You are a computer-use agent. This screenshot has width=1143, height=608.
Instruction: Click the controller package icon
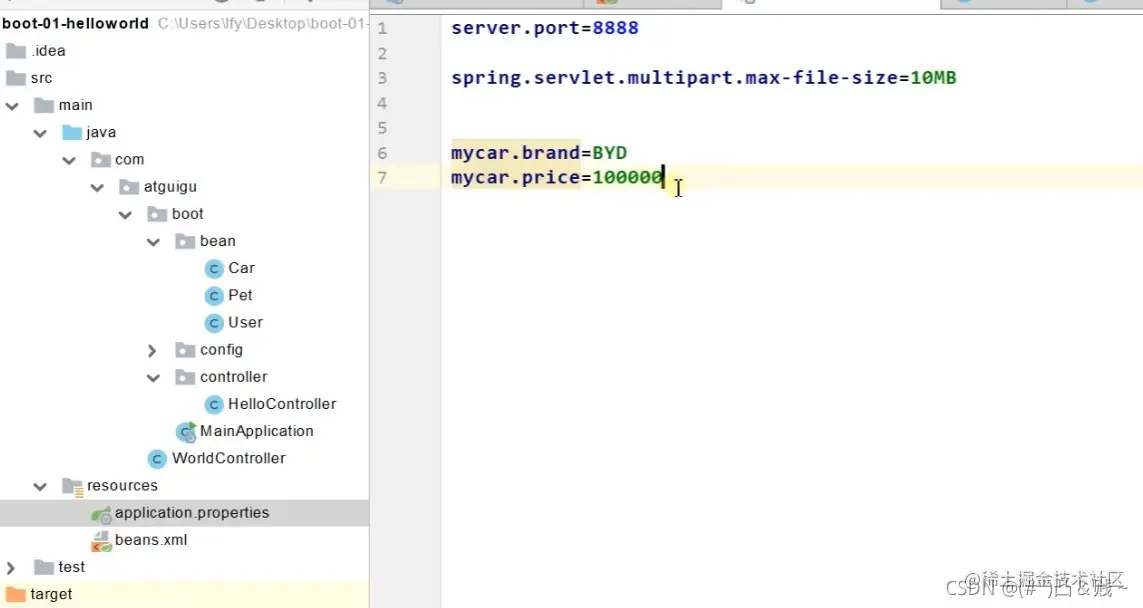coord(186,377)
